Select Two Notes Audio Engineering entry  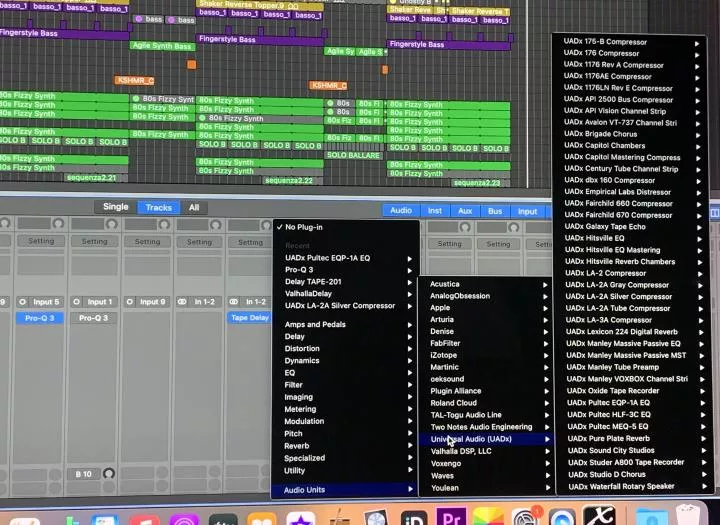481,427
